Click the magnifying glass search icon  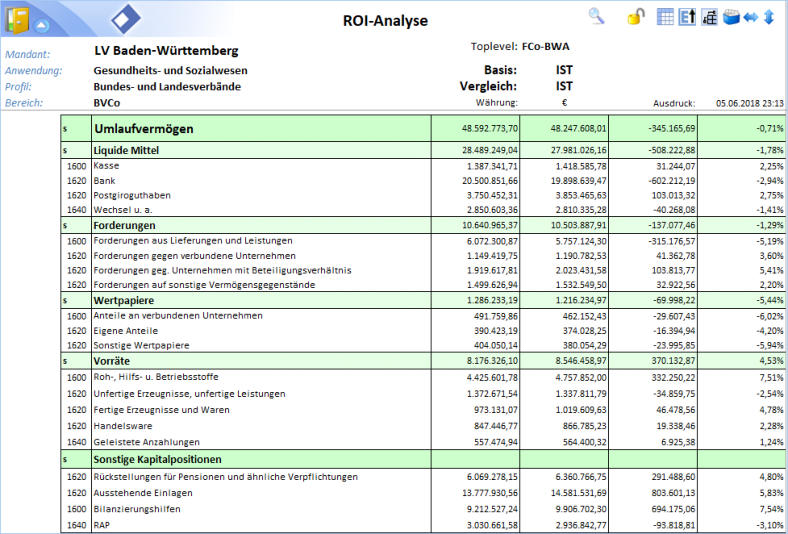(597, 16)
